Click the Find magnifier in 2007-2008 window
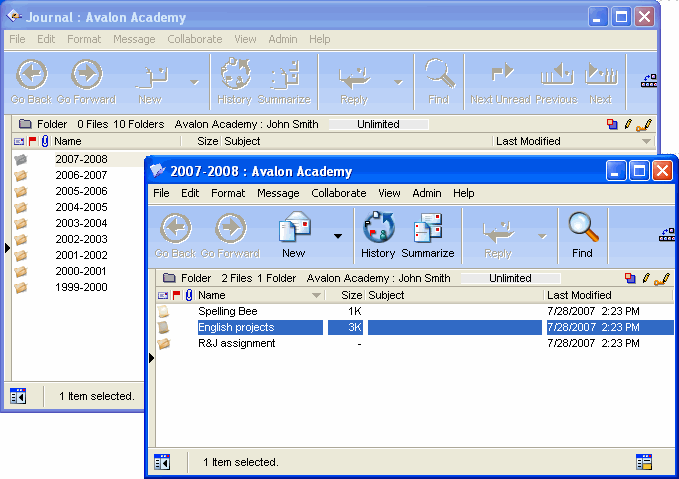This screenshot has height=479, width=679. (x=582, y=230)
